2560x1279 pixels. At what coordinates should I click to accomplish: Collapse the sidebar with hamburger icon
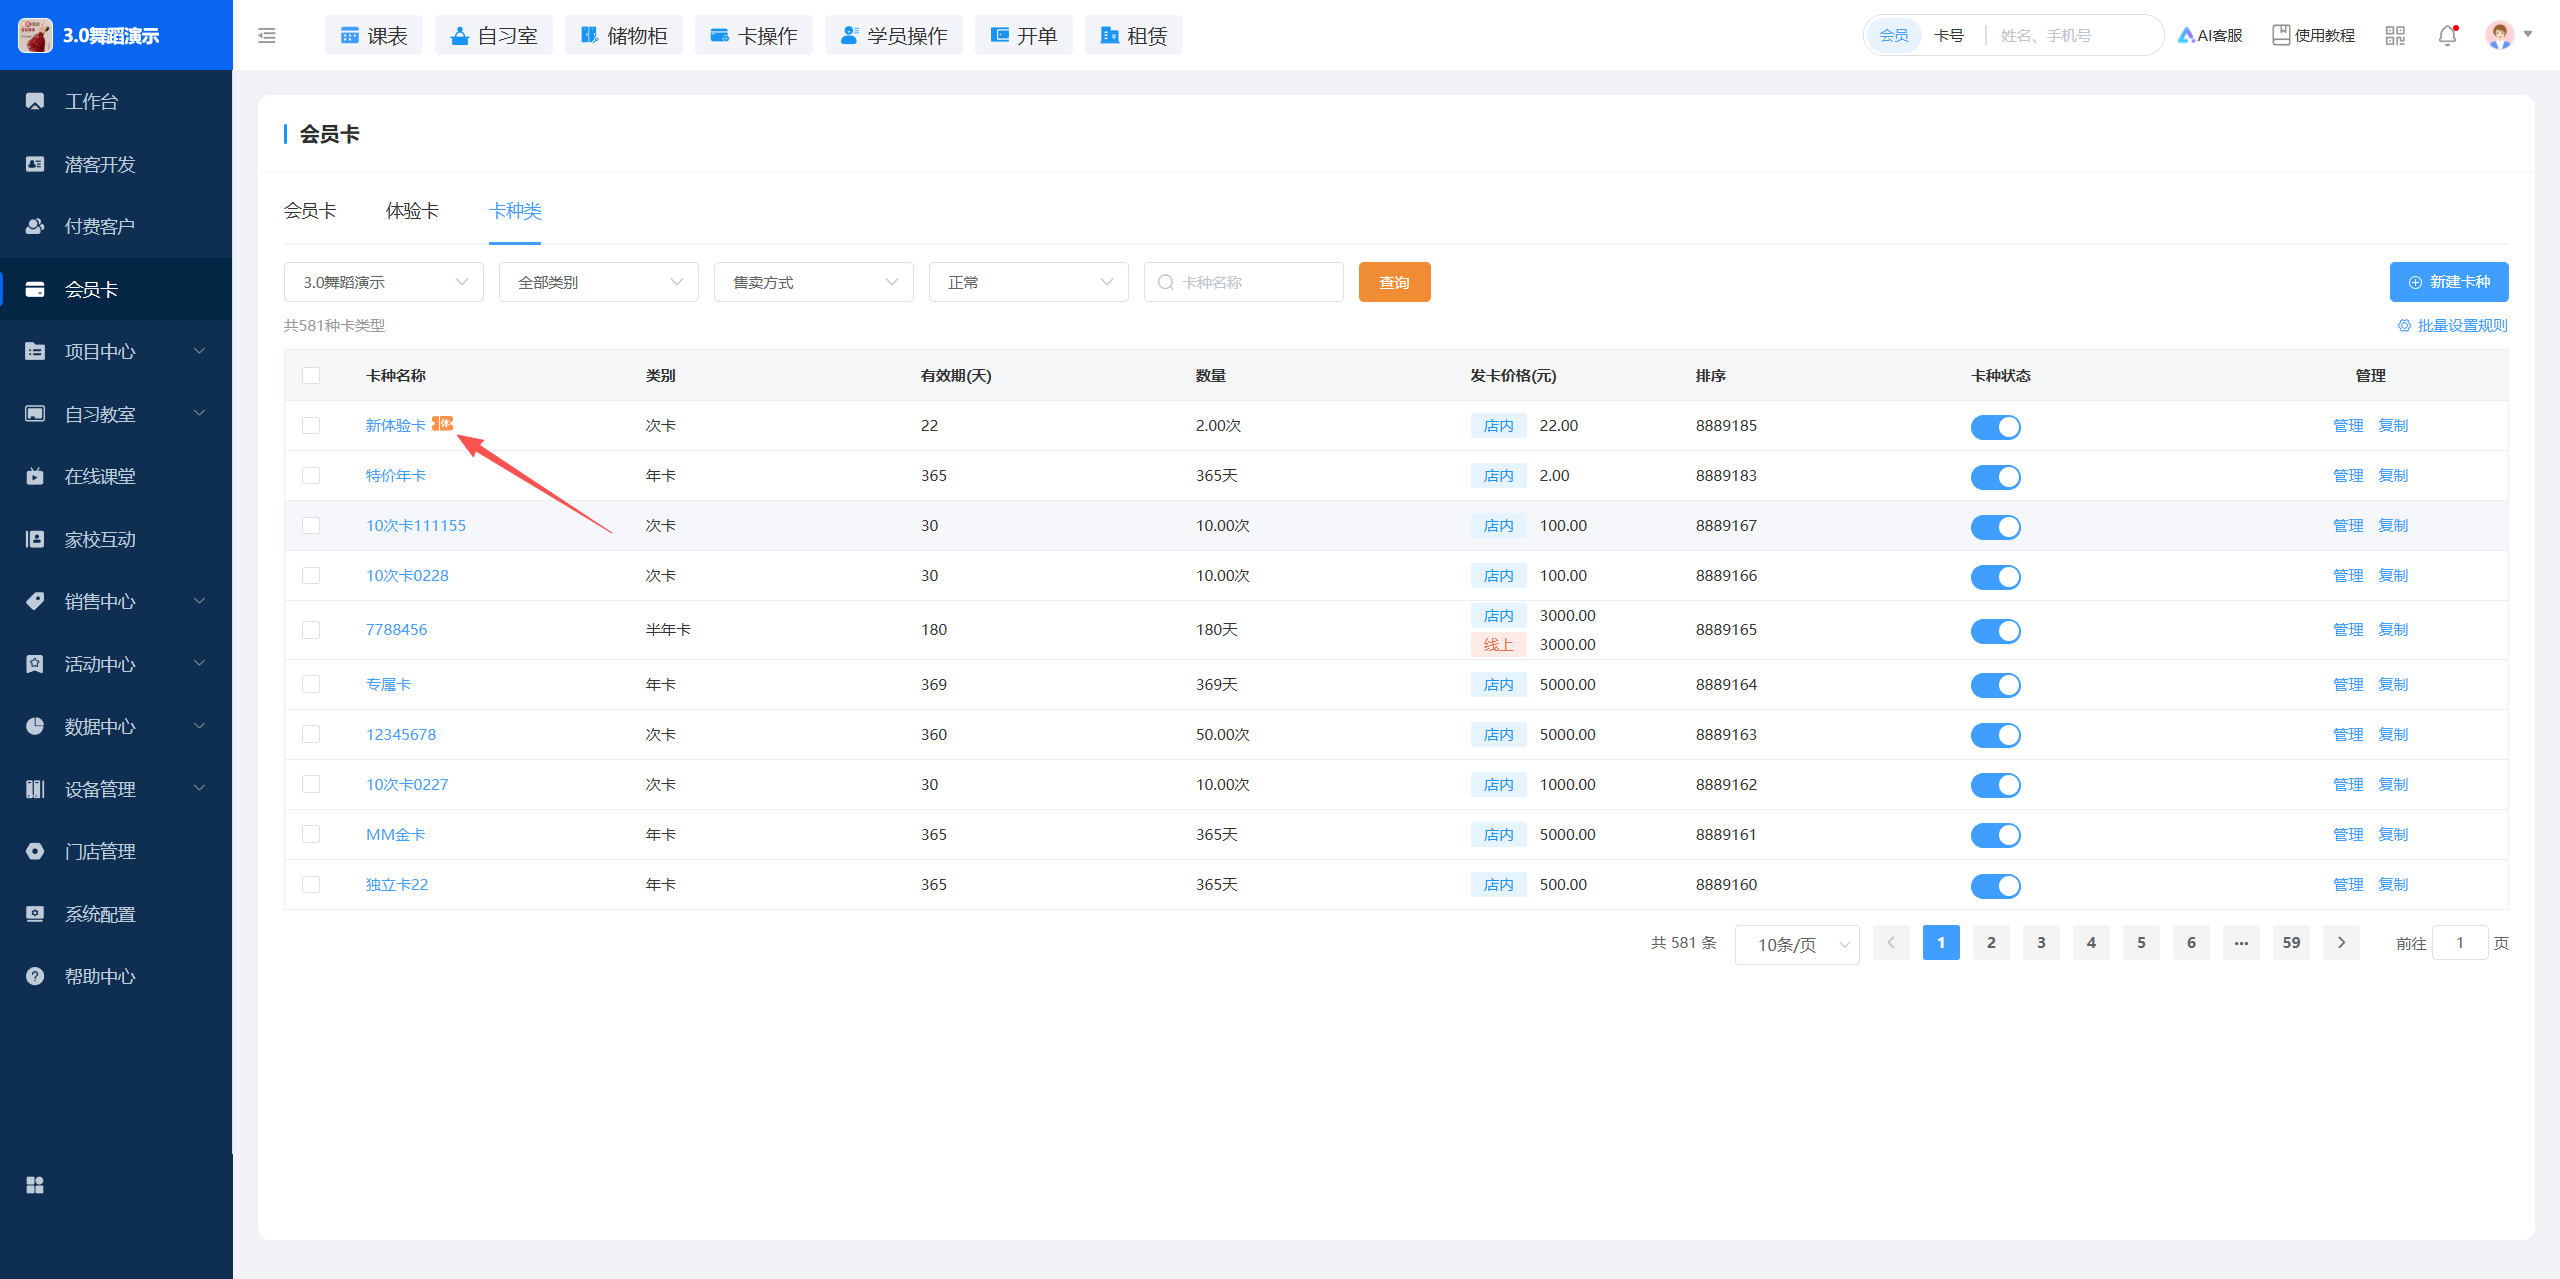[267, 35]
